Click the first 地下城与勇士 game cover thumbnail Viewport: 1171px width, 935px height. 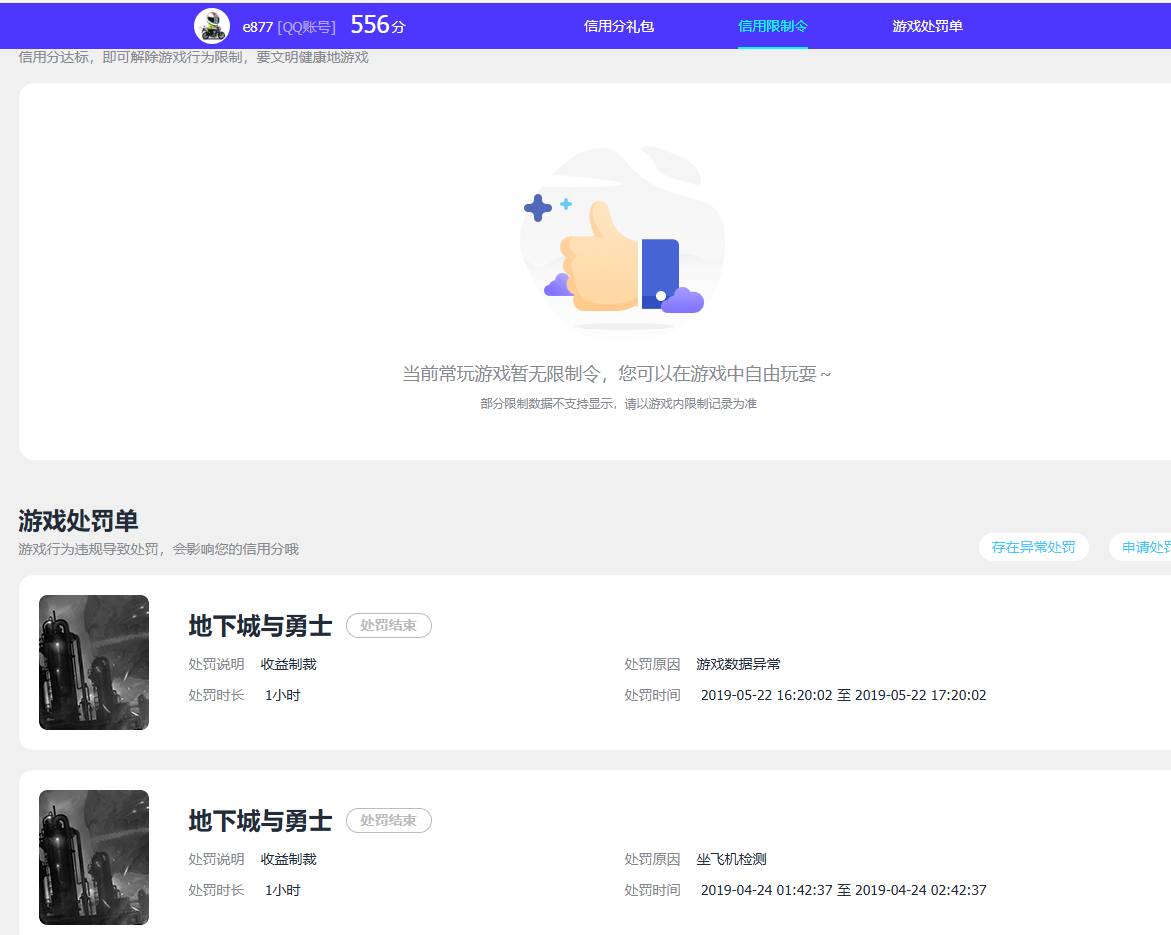93,662
